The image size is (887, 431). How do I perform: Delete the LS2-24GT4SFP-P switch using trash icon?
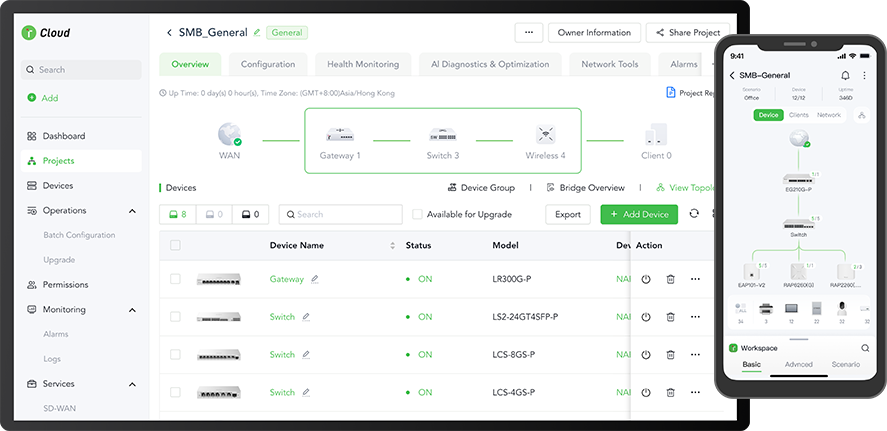670,317
